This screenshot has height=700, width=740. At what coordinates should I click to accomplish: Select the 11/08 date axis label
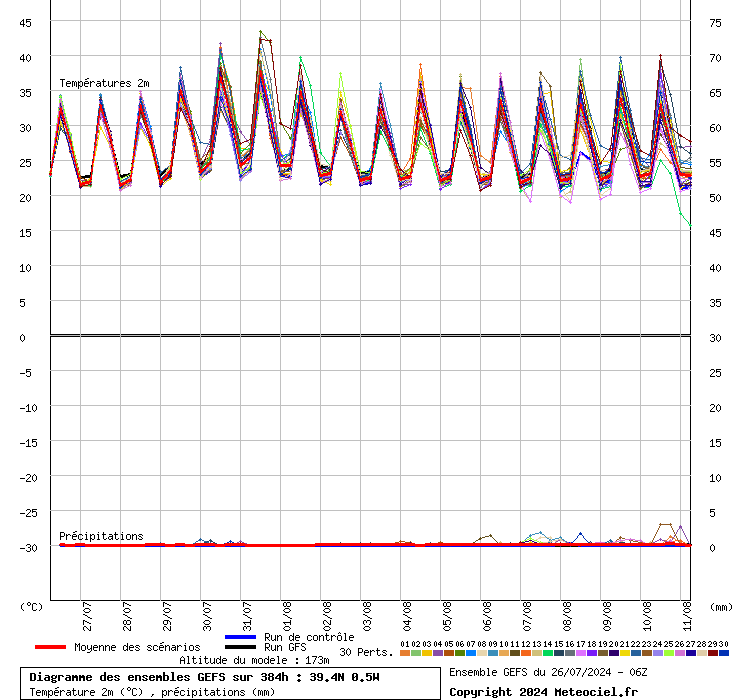688,612
